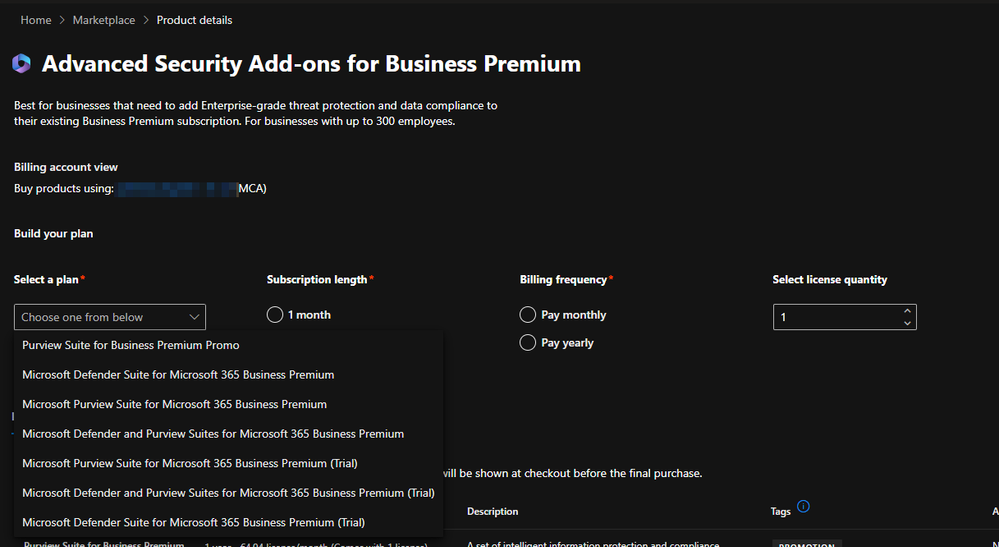Choose the Pay monthly billing option
999x547 pixels.
(x=528, y=315)
